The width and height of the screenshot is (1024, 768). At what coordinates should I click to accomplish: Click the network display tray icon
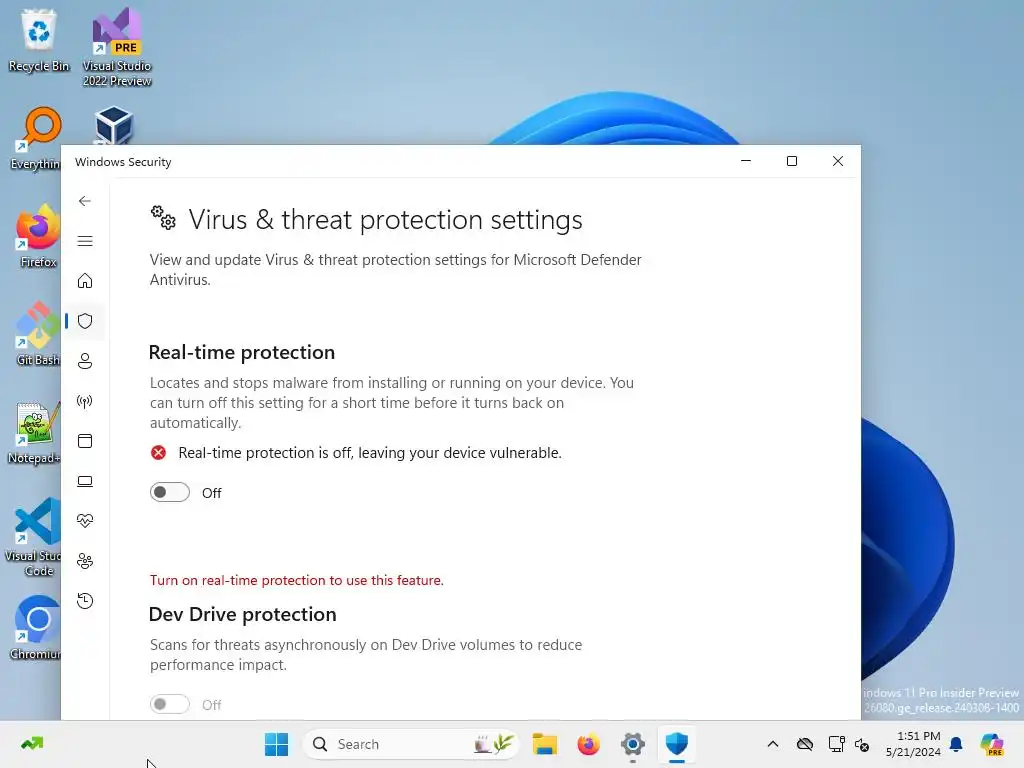point(837,744)
